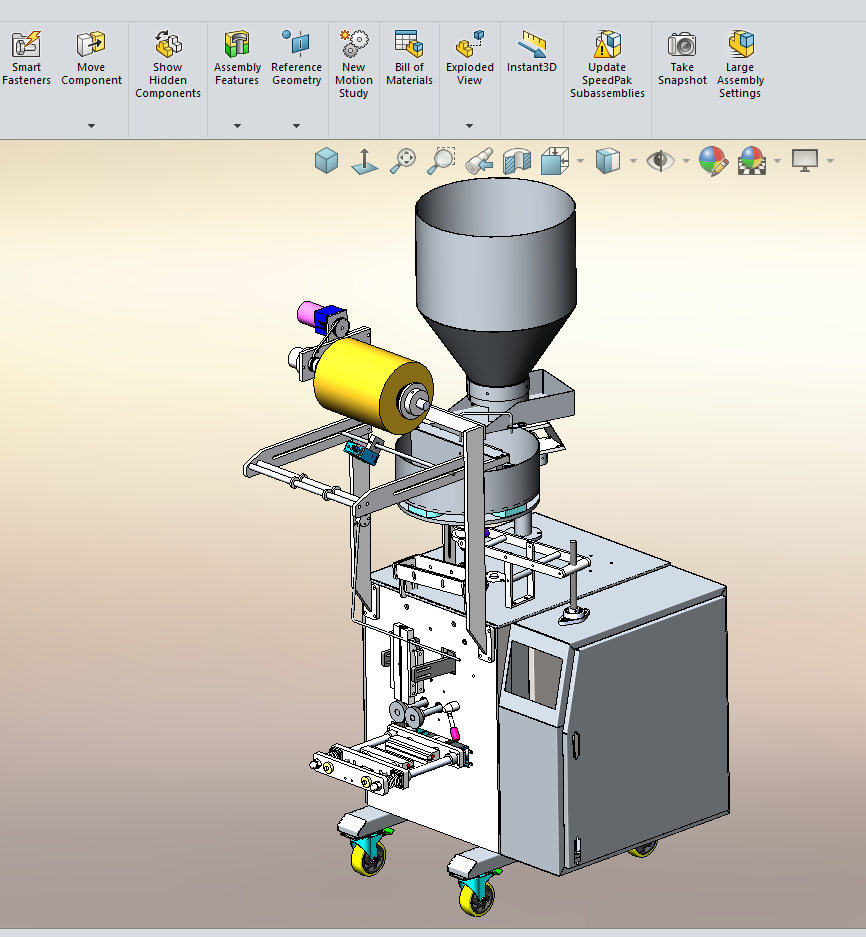Screen dimensions: 866x937
Task: Click the Edit Appearance color ball icon
Action: click(713, 161)
